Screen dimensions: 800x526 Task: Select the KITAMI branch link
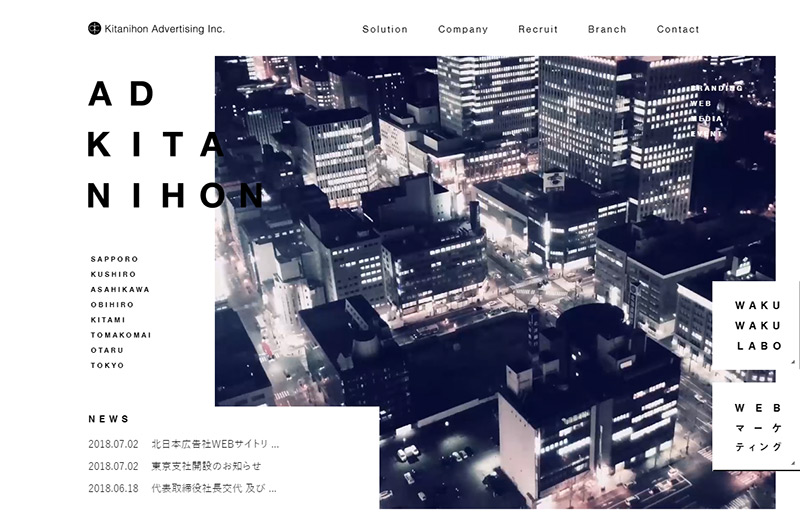click(x=108, y=320)
